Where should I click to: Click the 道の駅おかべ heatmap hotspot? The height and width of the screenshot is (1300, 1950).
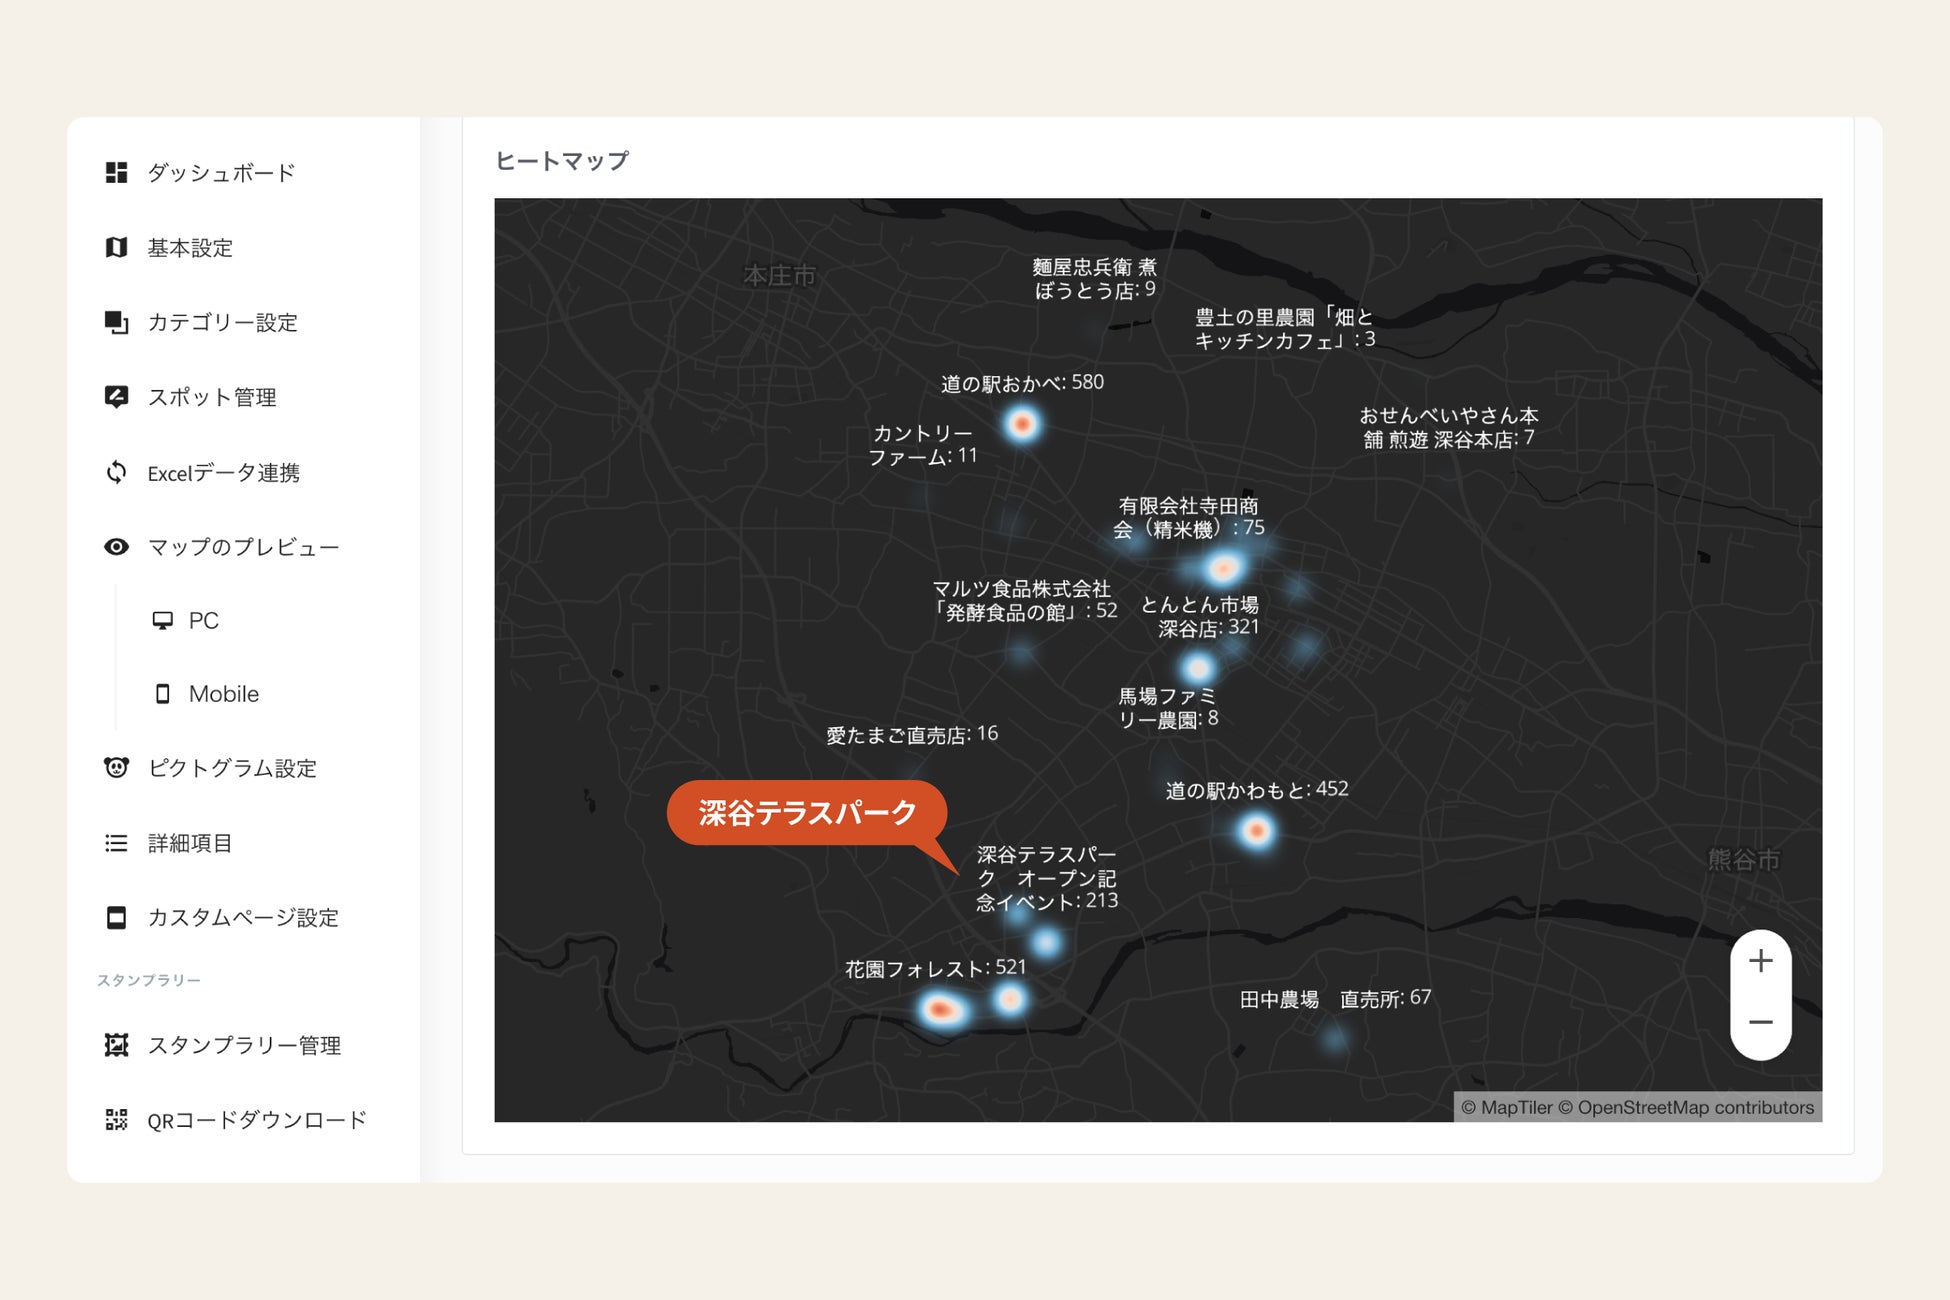tap(1022, 424)
